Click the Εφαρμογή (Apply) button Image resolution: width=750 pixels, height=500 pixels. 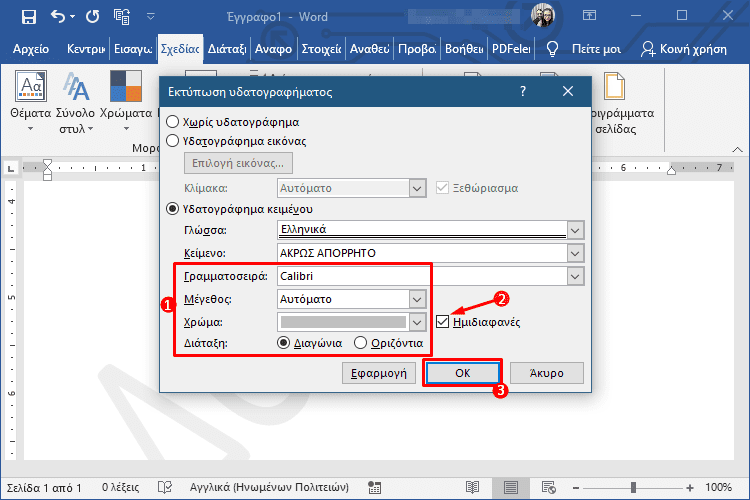[x=378, y=373]
